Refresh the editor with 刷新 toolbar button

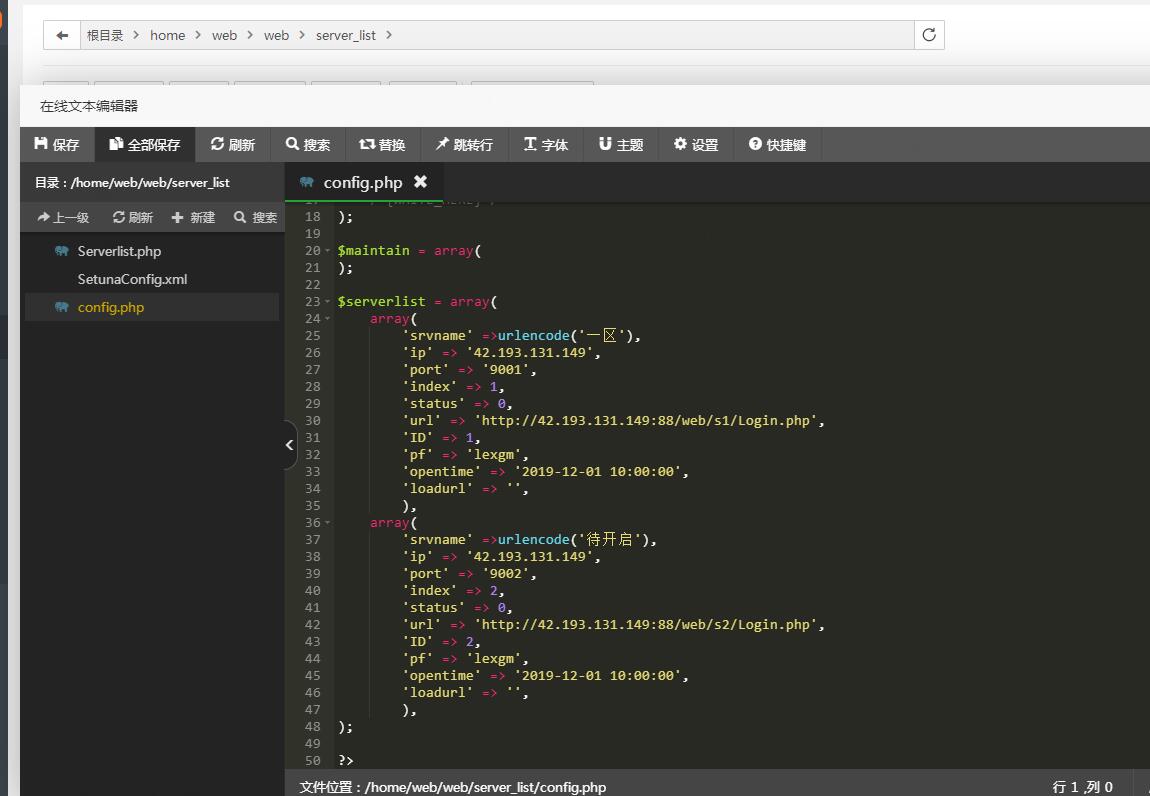233,145
